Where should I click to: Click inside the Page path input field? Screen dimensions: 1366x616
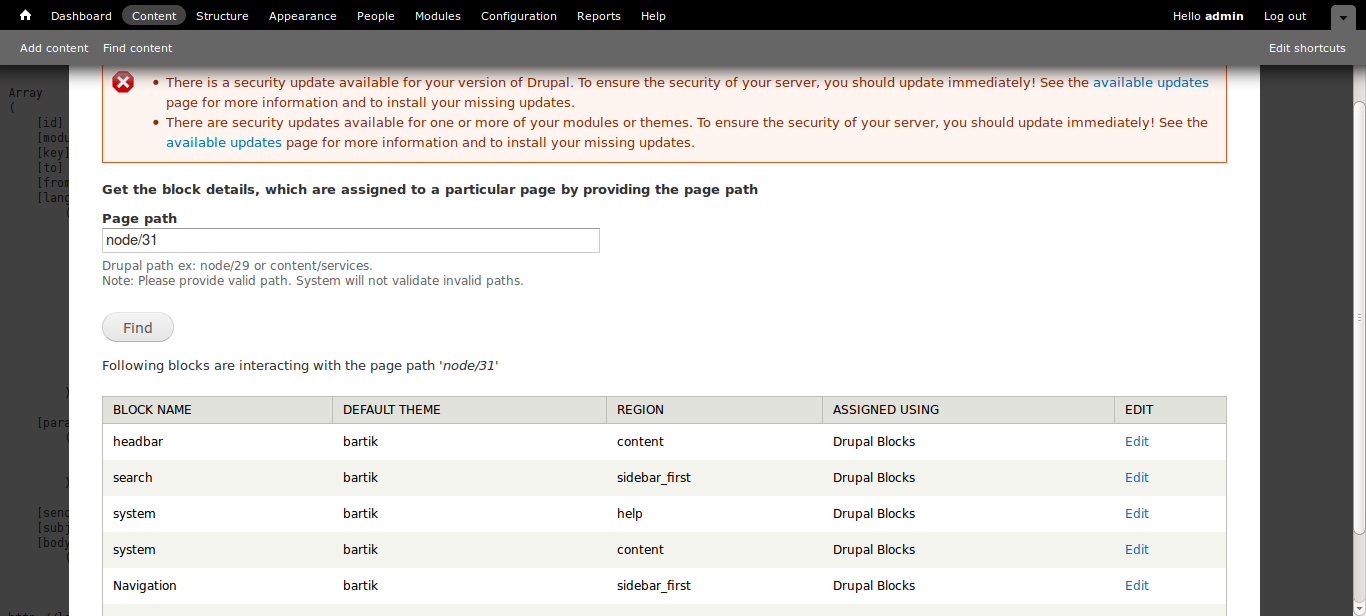(x=350, y=240)
